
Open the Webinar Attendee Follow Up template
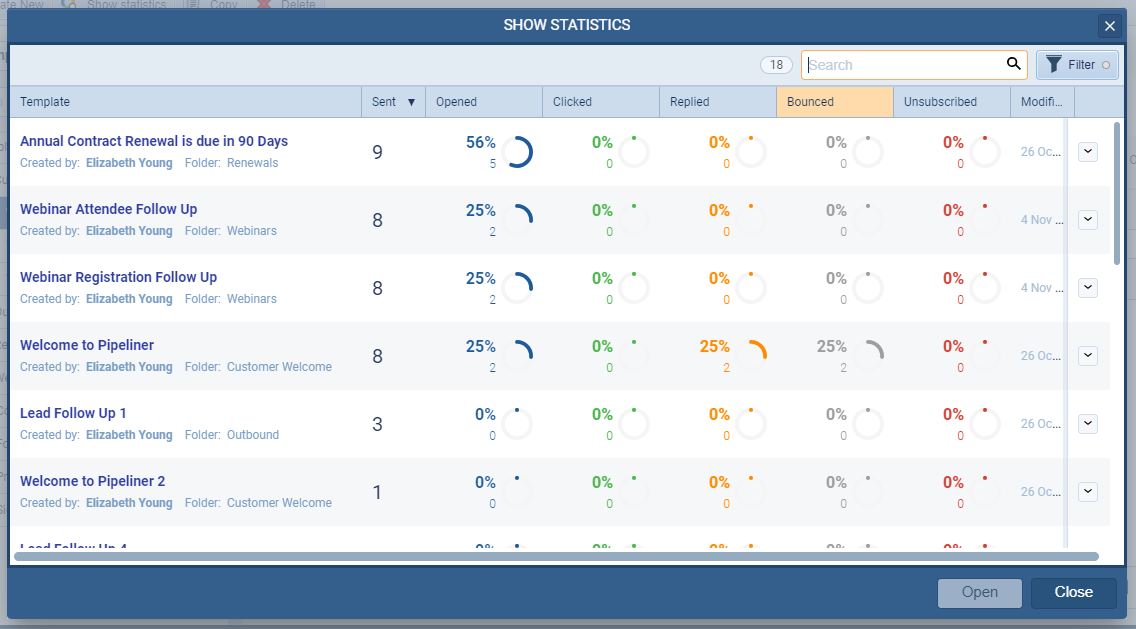(108, 209)
